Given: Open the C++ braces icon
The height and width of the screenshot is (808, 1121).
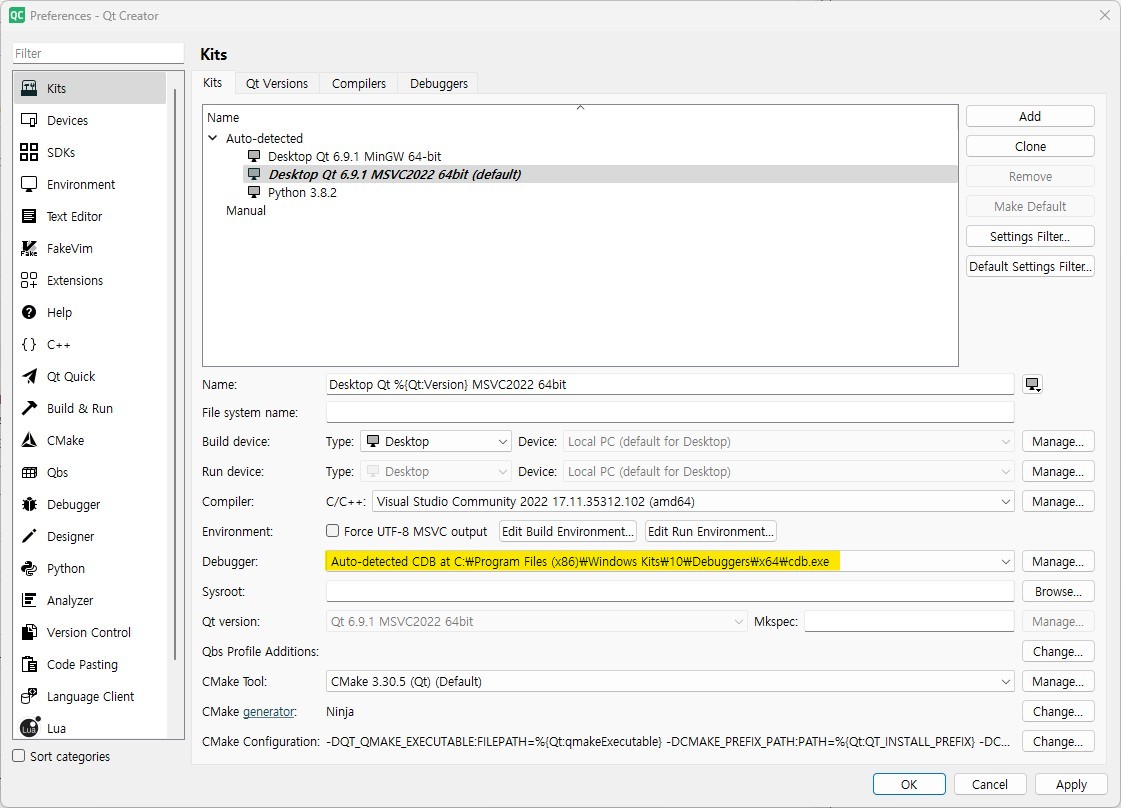Looking at the screenshot, I should click(29, 345).
